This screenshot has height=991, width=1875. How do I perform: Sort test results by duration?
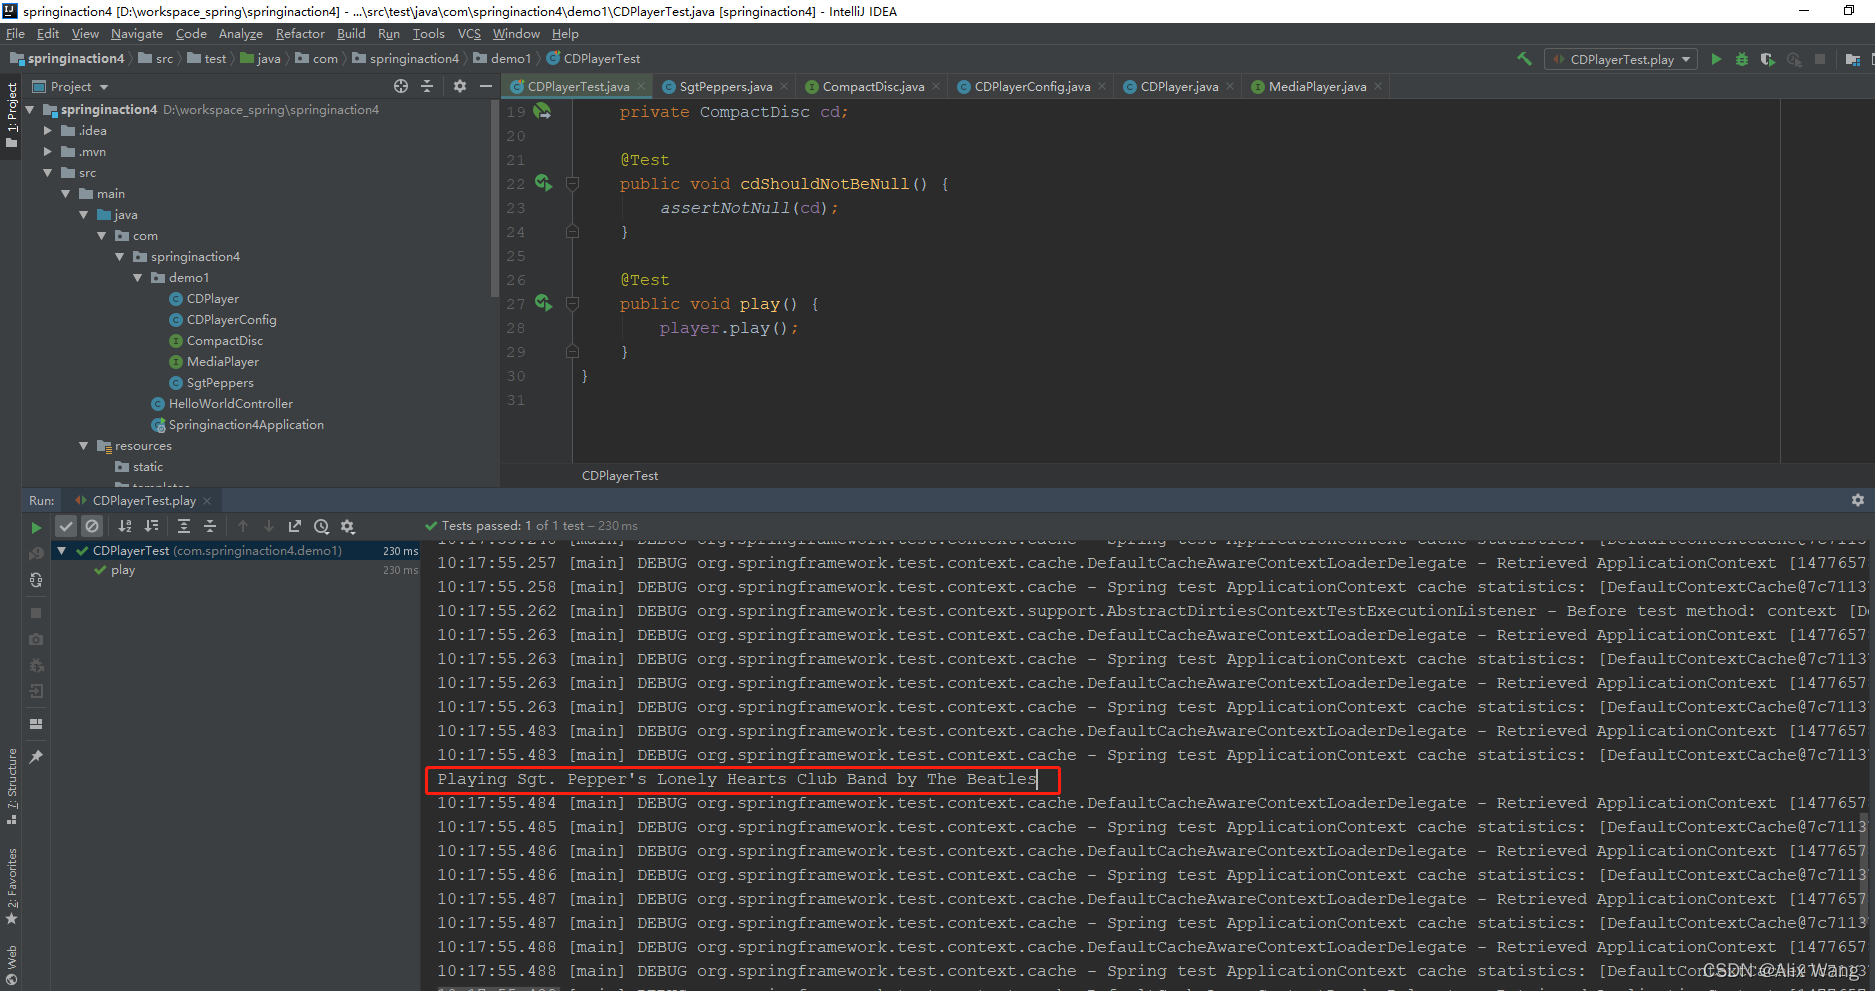151,526
